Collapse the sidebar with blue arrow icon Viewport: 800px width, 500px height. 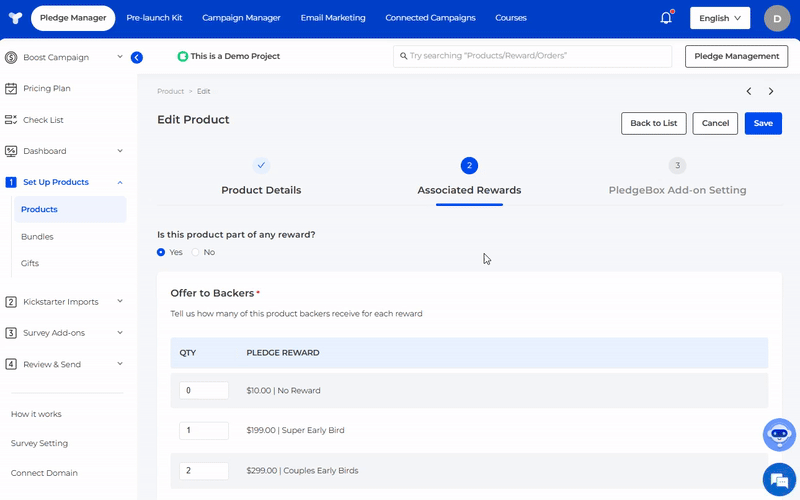pyautogui.click(x=137, y=57)
